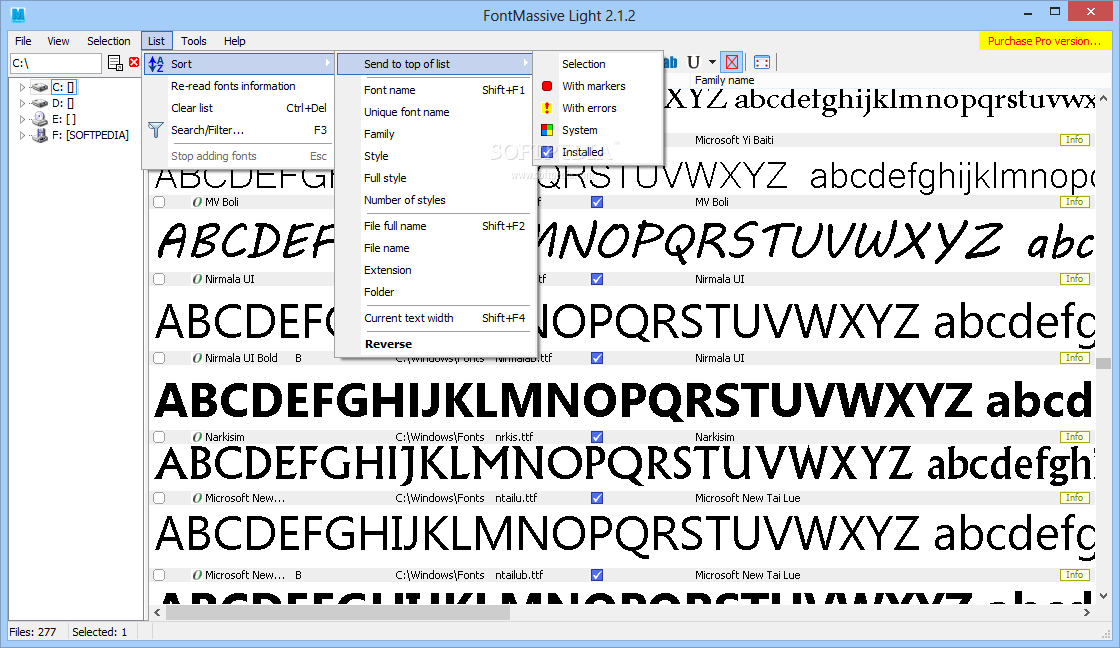Choose Reverse sort order
Image resolution: width=1120 pixels, height=648 pixels.
tap(435, 344)
